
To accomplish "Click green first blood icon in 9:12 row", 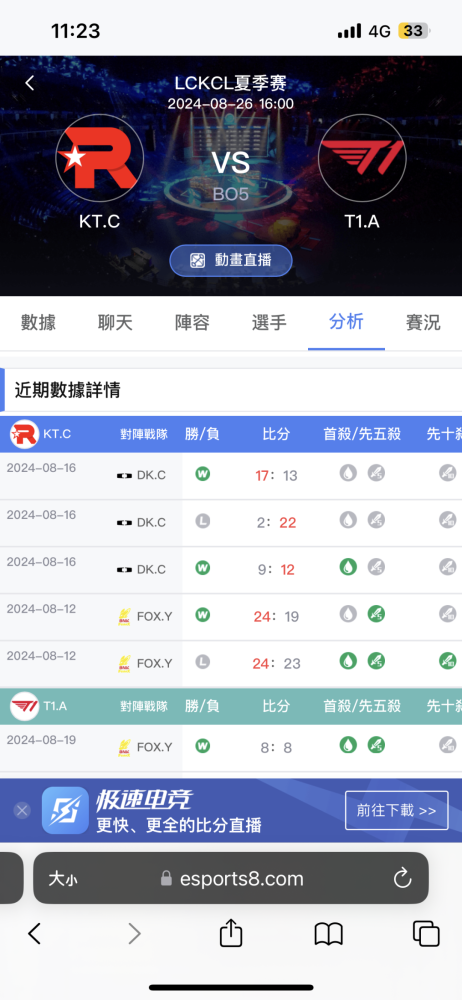I will (x=348, y=567).
